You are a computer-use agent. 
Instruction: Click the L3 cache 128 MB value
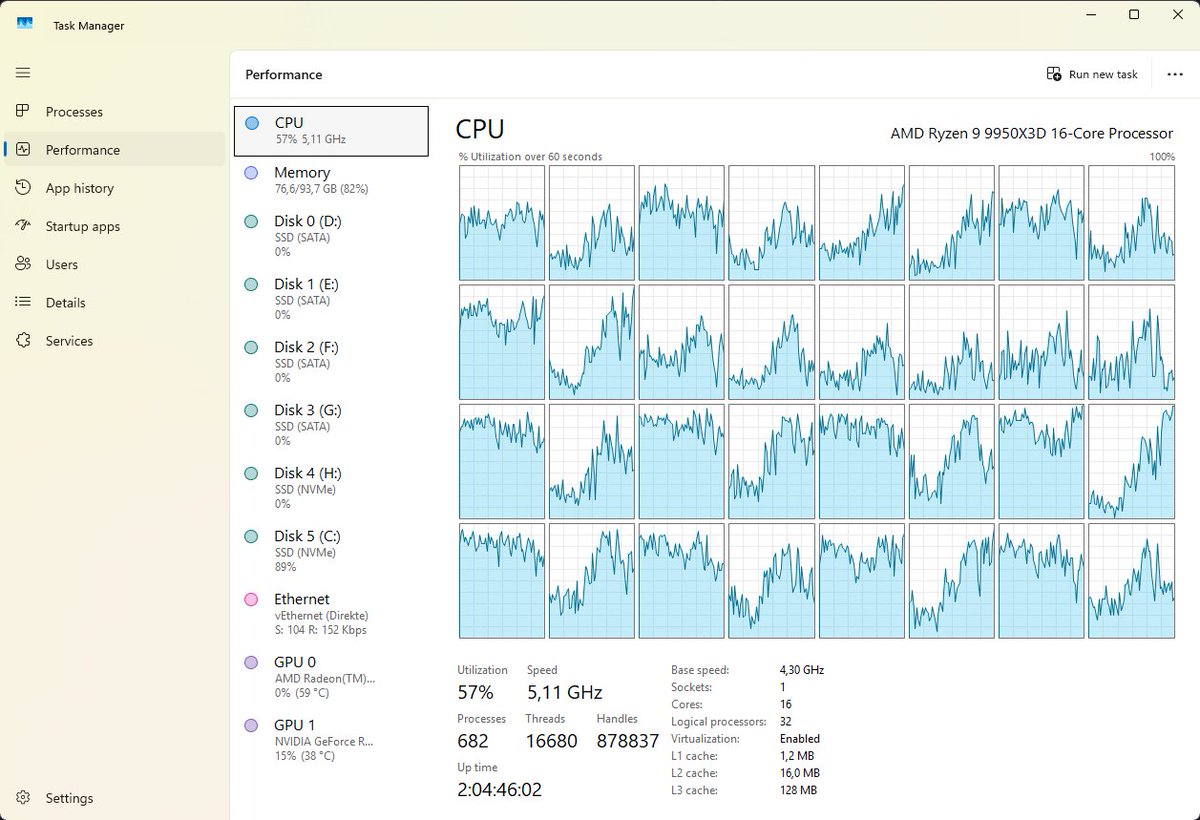coord(798,790)
